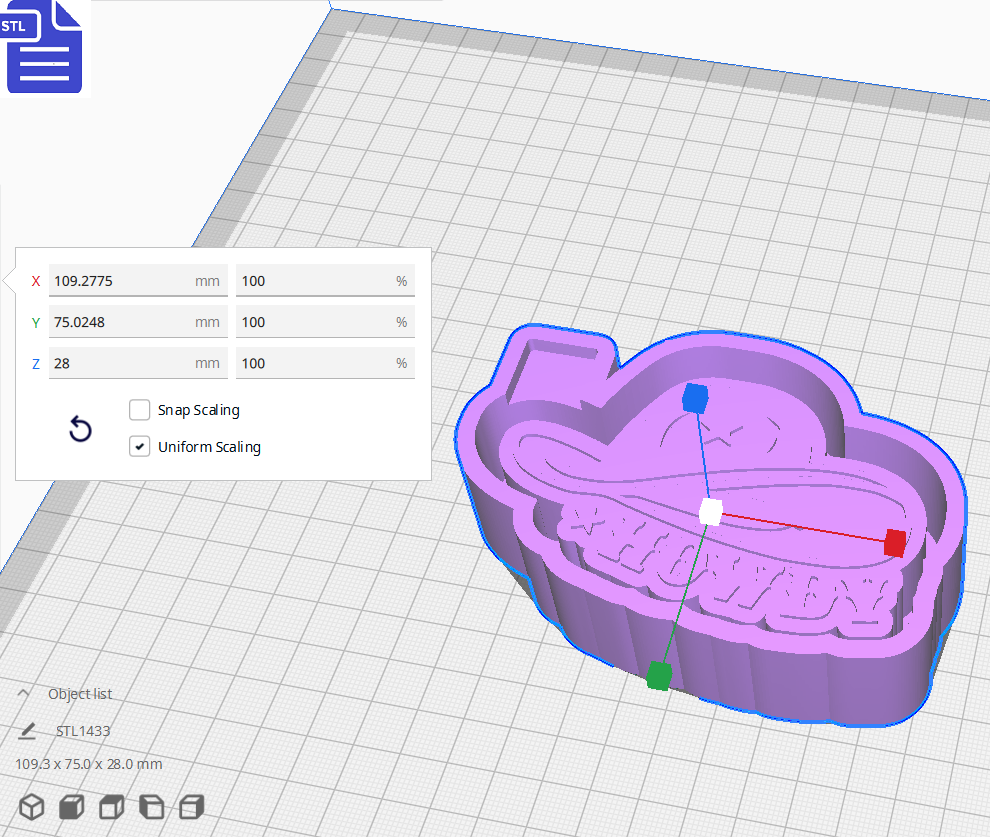The image size is (990, 837).
Task: Switch to the isometric 3D view
Action: (31, 807)
